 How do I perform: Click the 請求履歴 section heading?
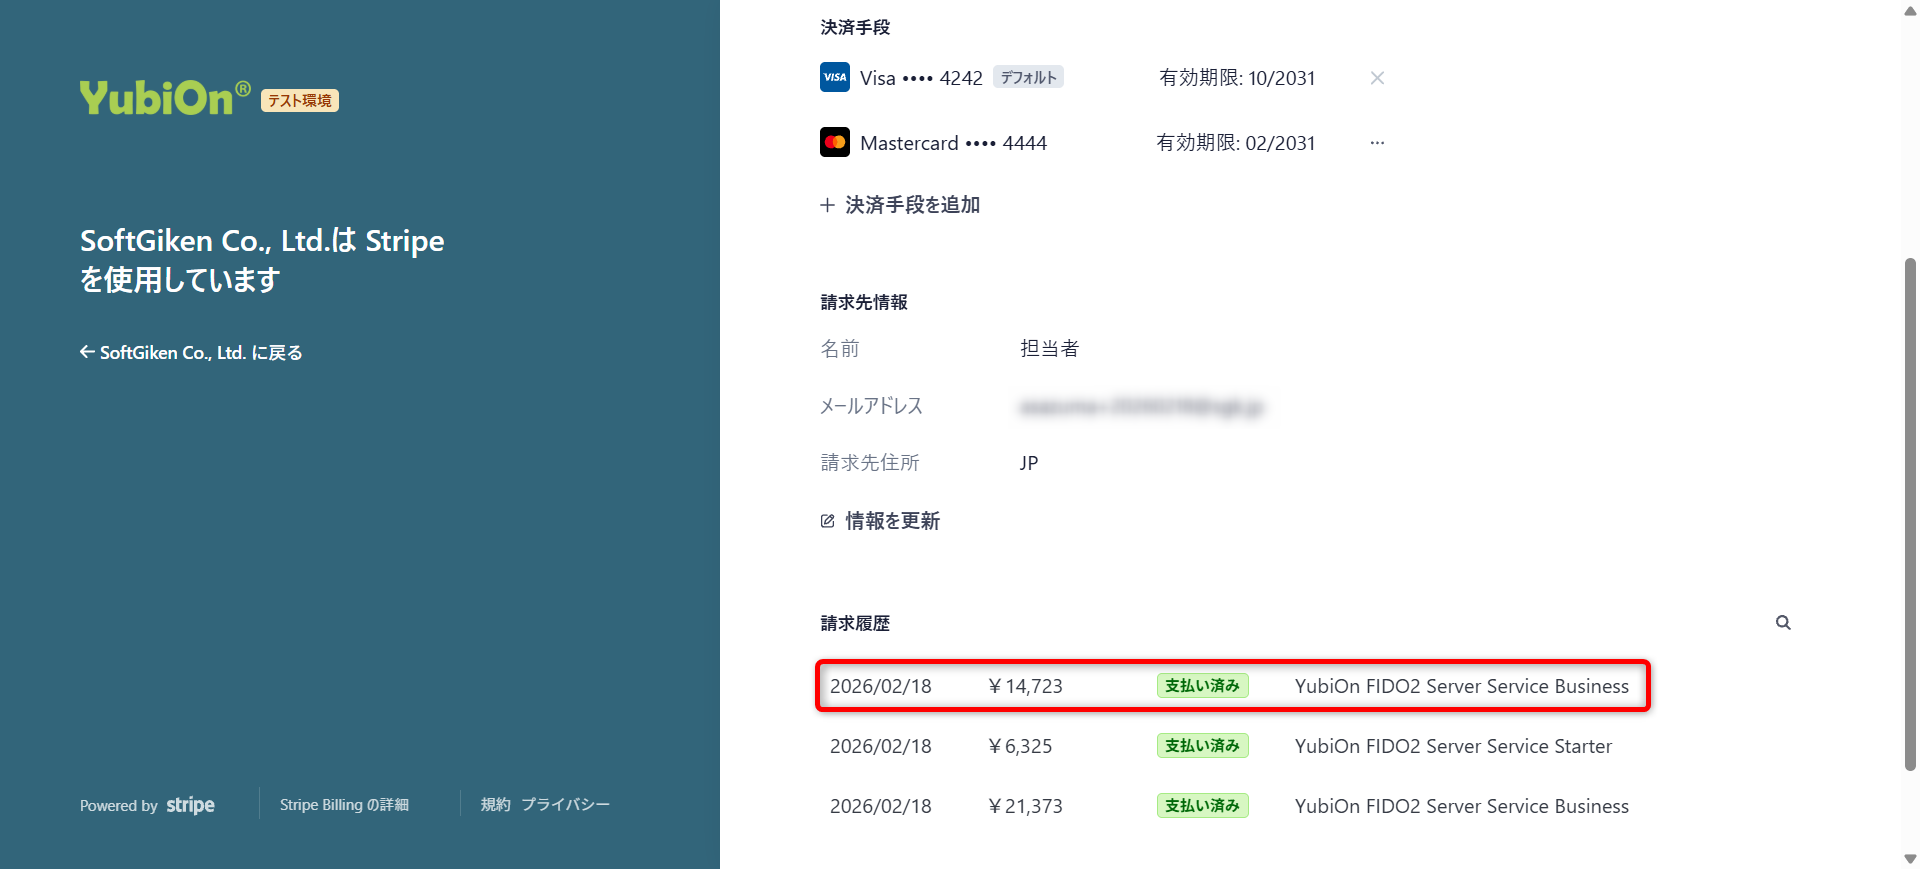(855, 623)
